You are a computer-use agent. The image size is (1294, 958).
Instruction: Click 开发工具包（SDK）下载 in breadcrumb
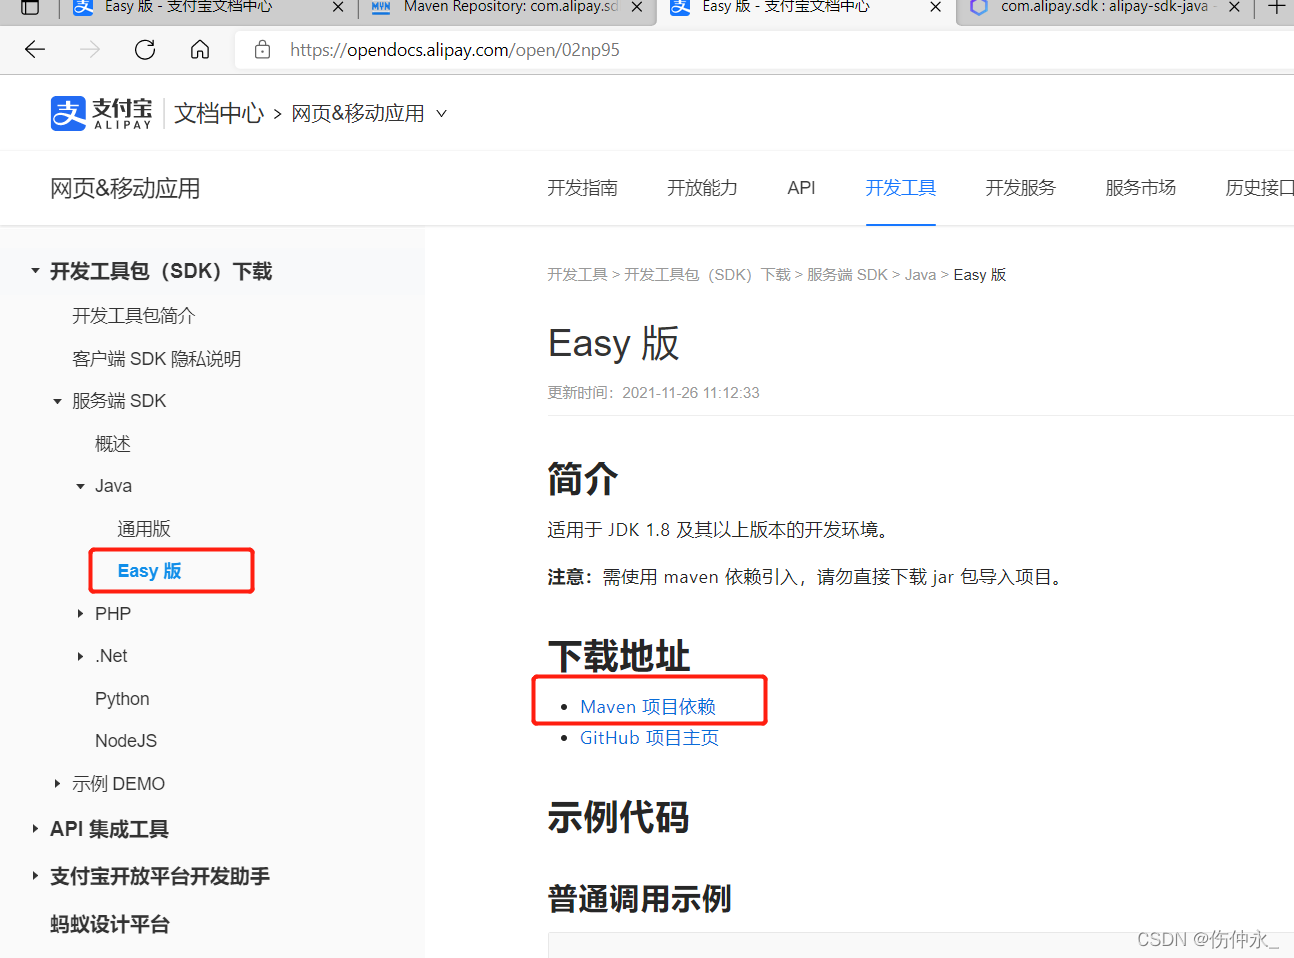point(707,275)
